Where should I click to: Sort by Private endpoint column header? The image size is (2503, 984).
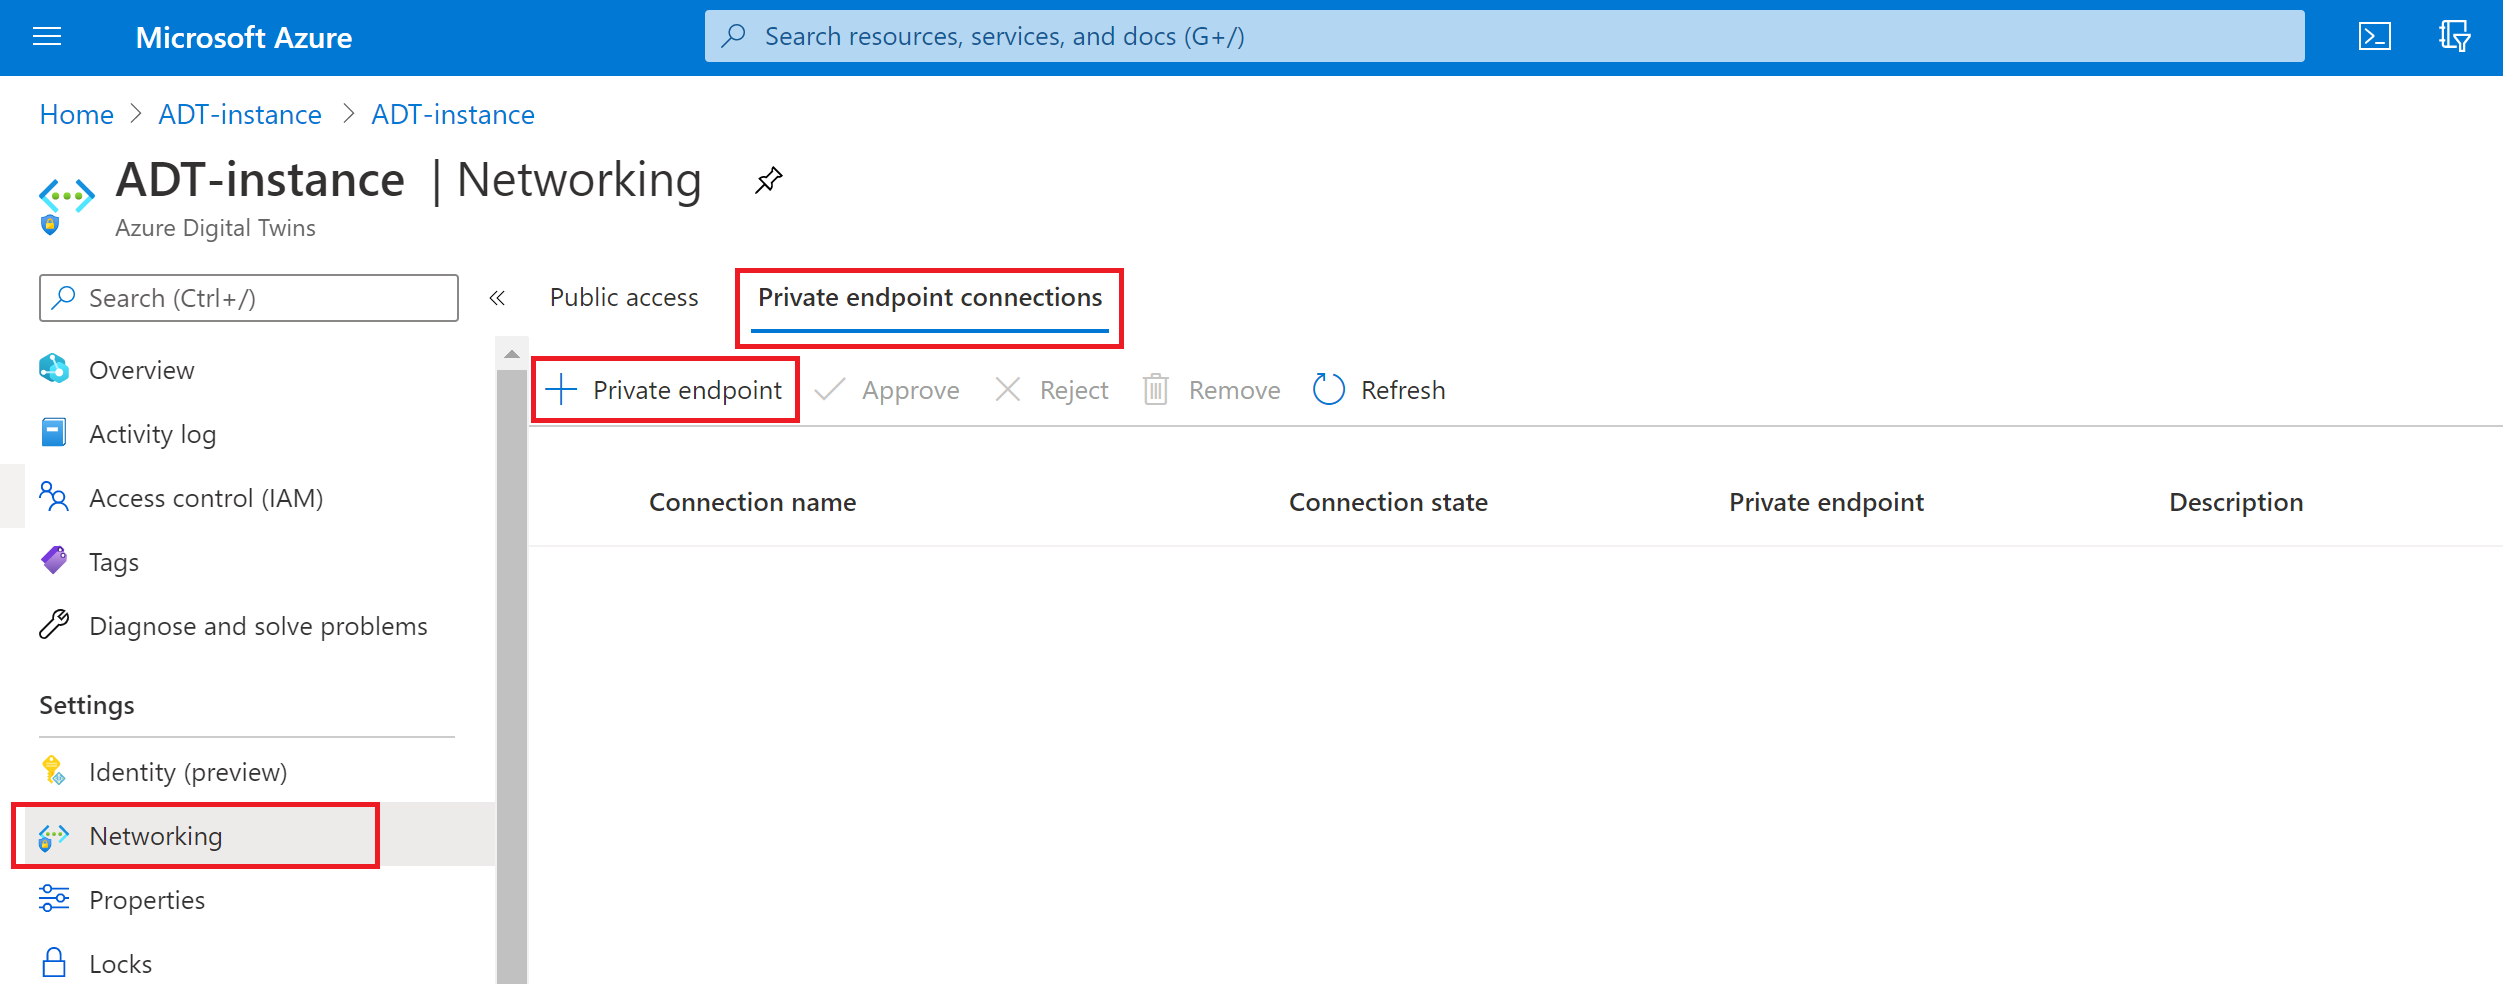coord(1826,502)
